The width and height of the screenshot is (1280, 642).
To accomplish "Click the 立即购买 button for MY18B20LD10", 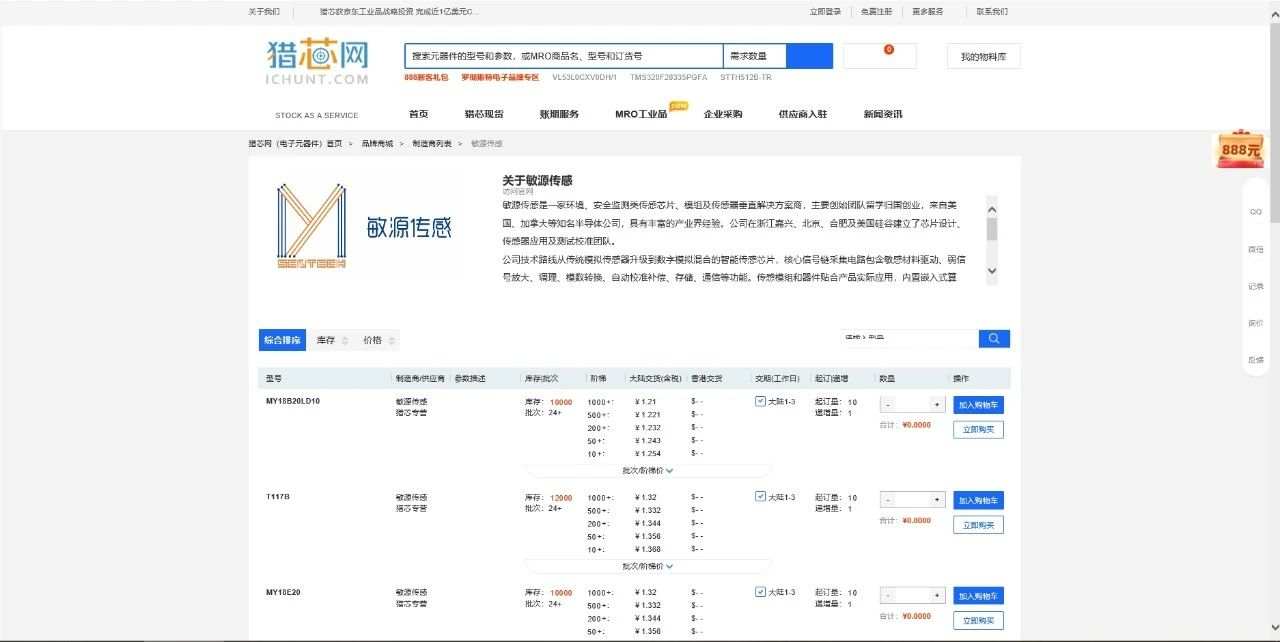I will (x=978, y=429).
